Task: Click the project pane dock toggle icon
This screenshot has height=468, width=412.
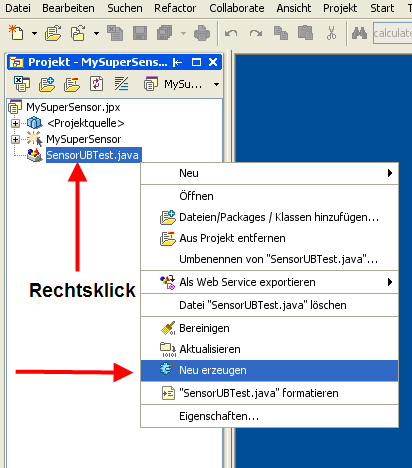Action: 177,62
